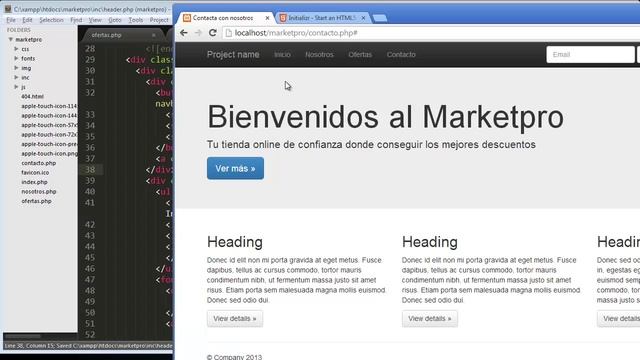Collapse the marketpro folder
640x360 pixels.
(11, 40)
